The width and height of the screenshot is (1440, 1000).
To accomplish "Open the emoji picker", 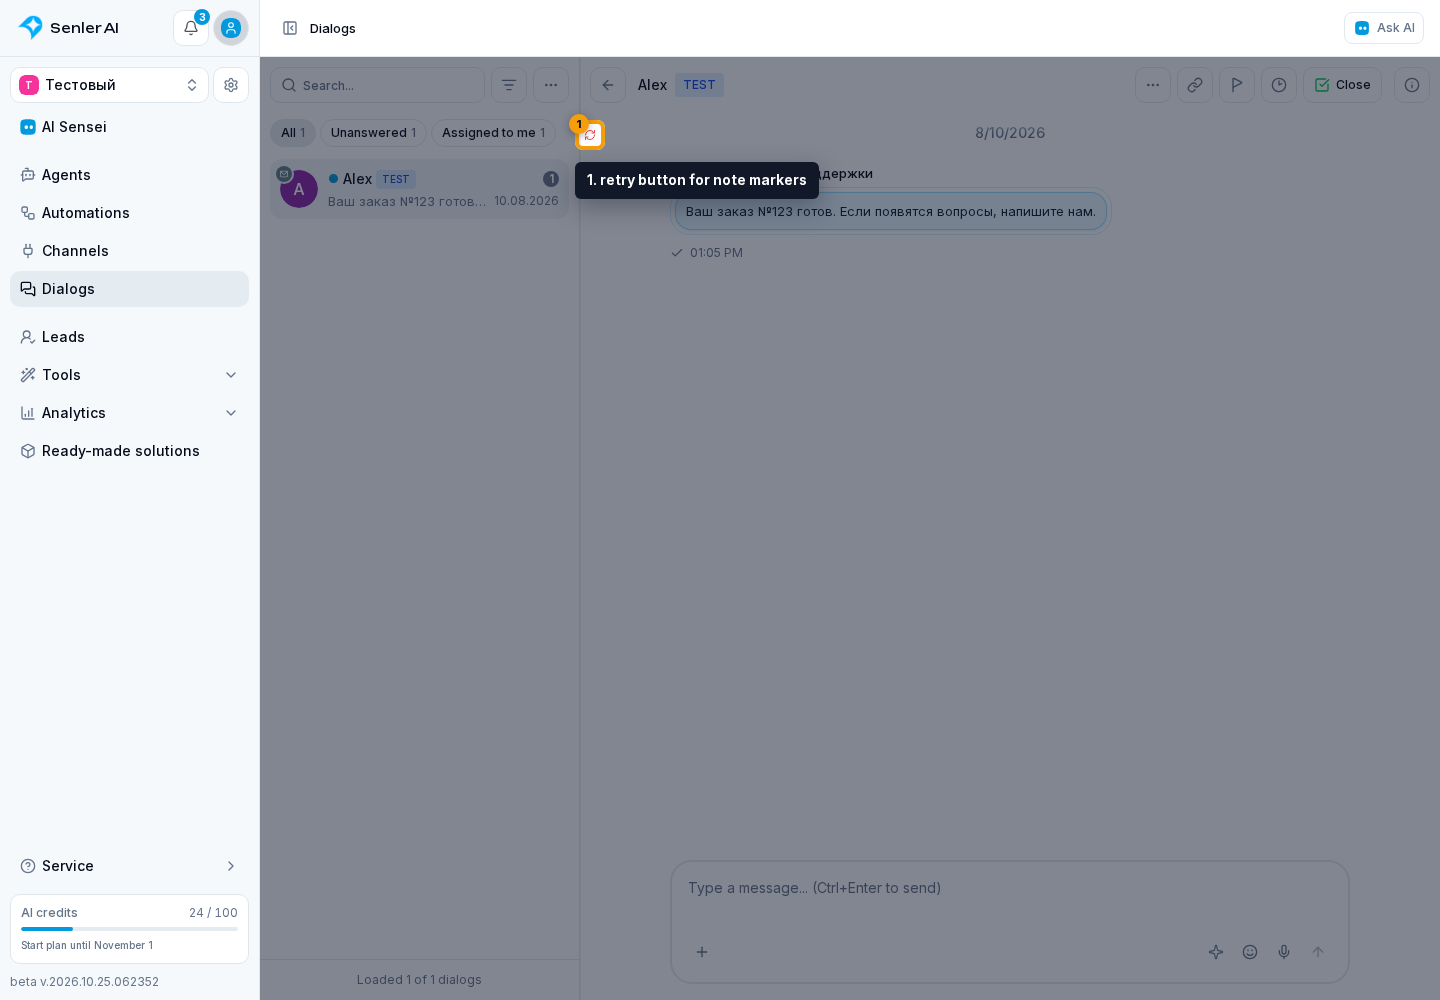I will [x=1250, y=952].
